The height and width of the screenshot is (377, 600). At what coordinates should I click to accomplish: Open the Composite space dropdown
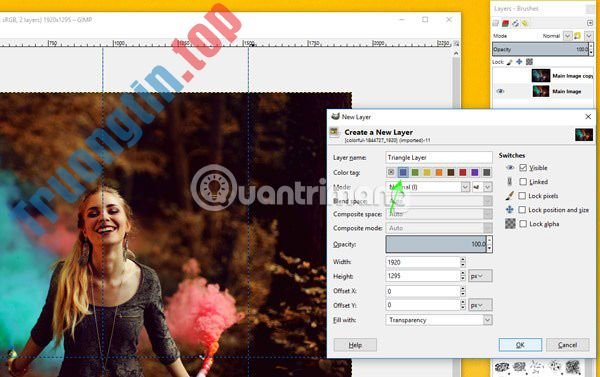pyautogui.click(x=439, y=214)
